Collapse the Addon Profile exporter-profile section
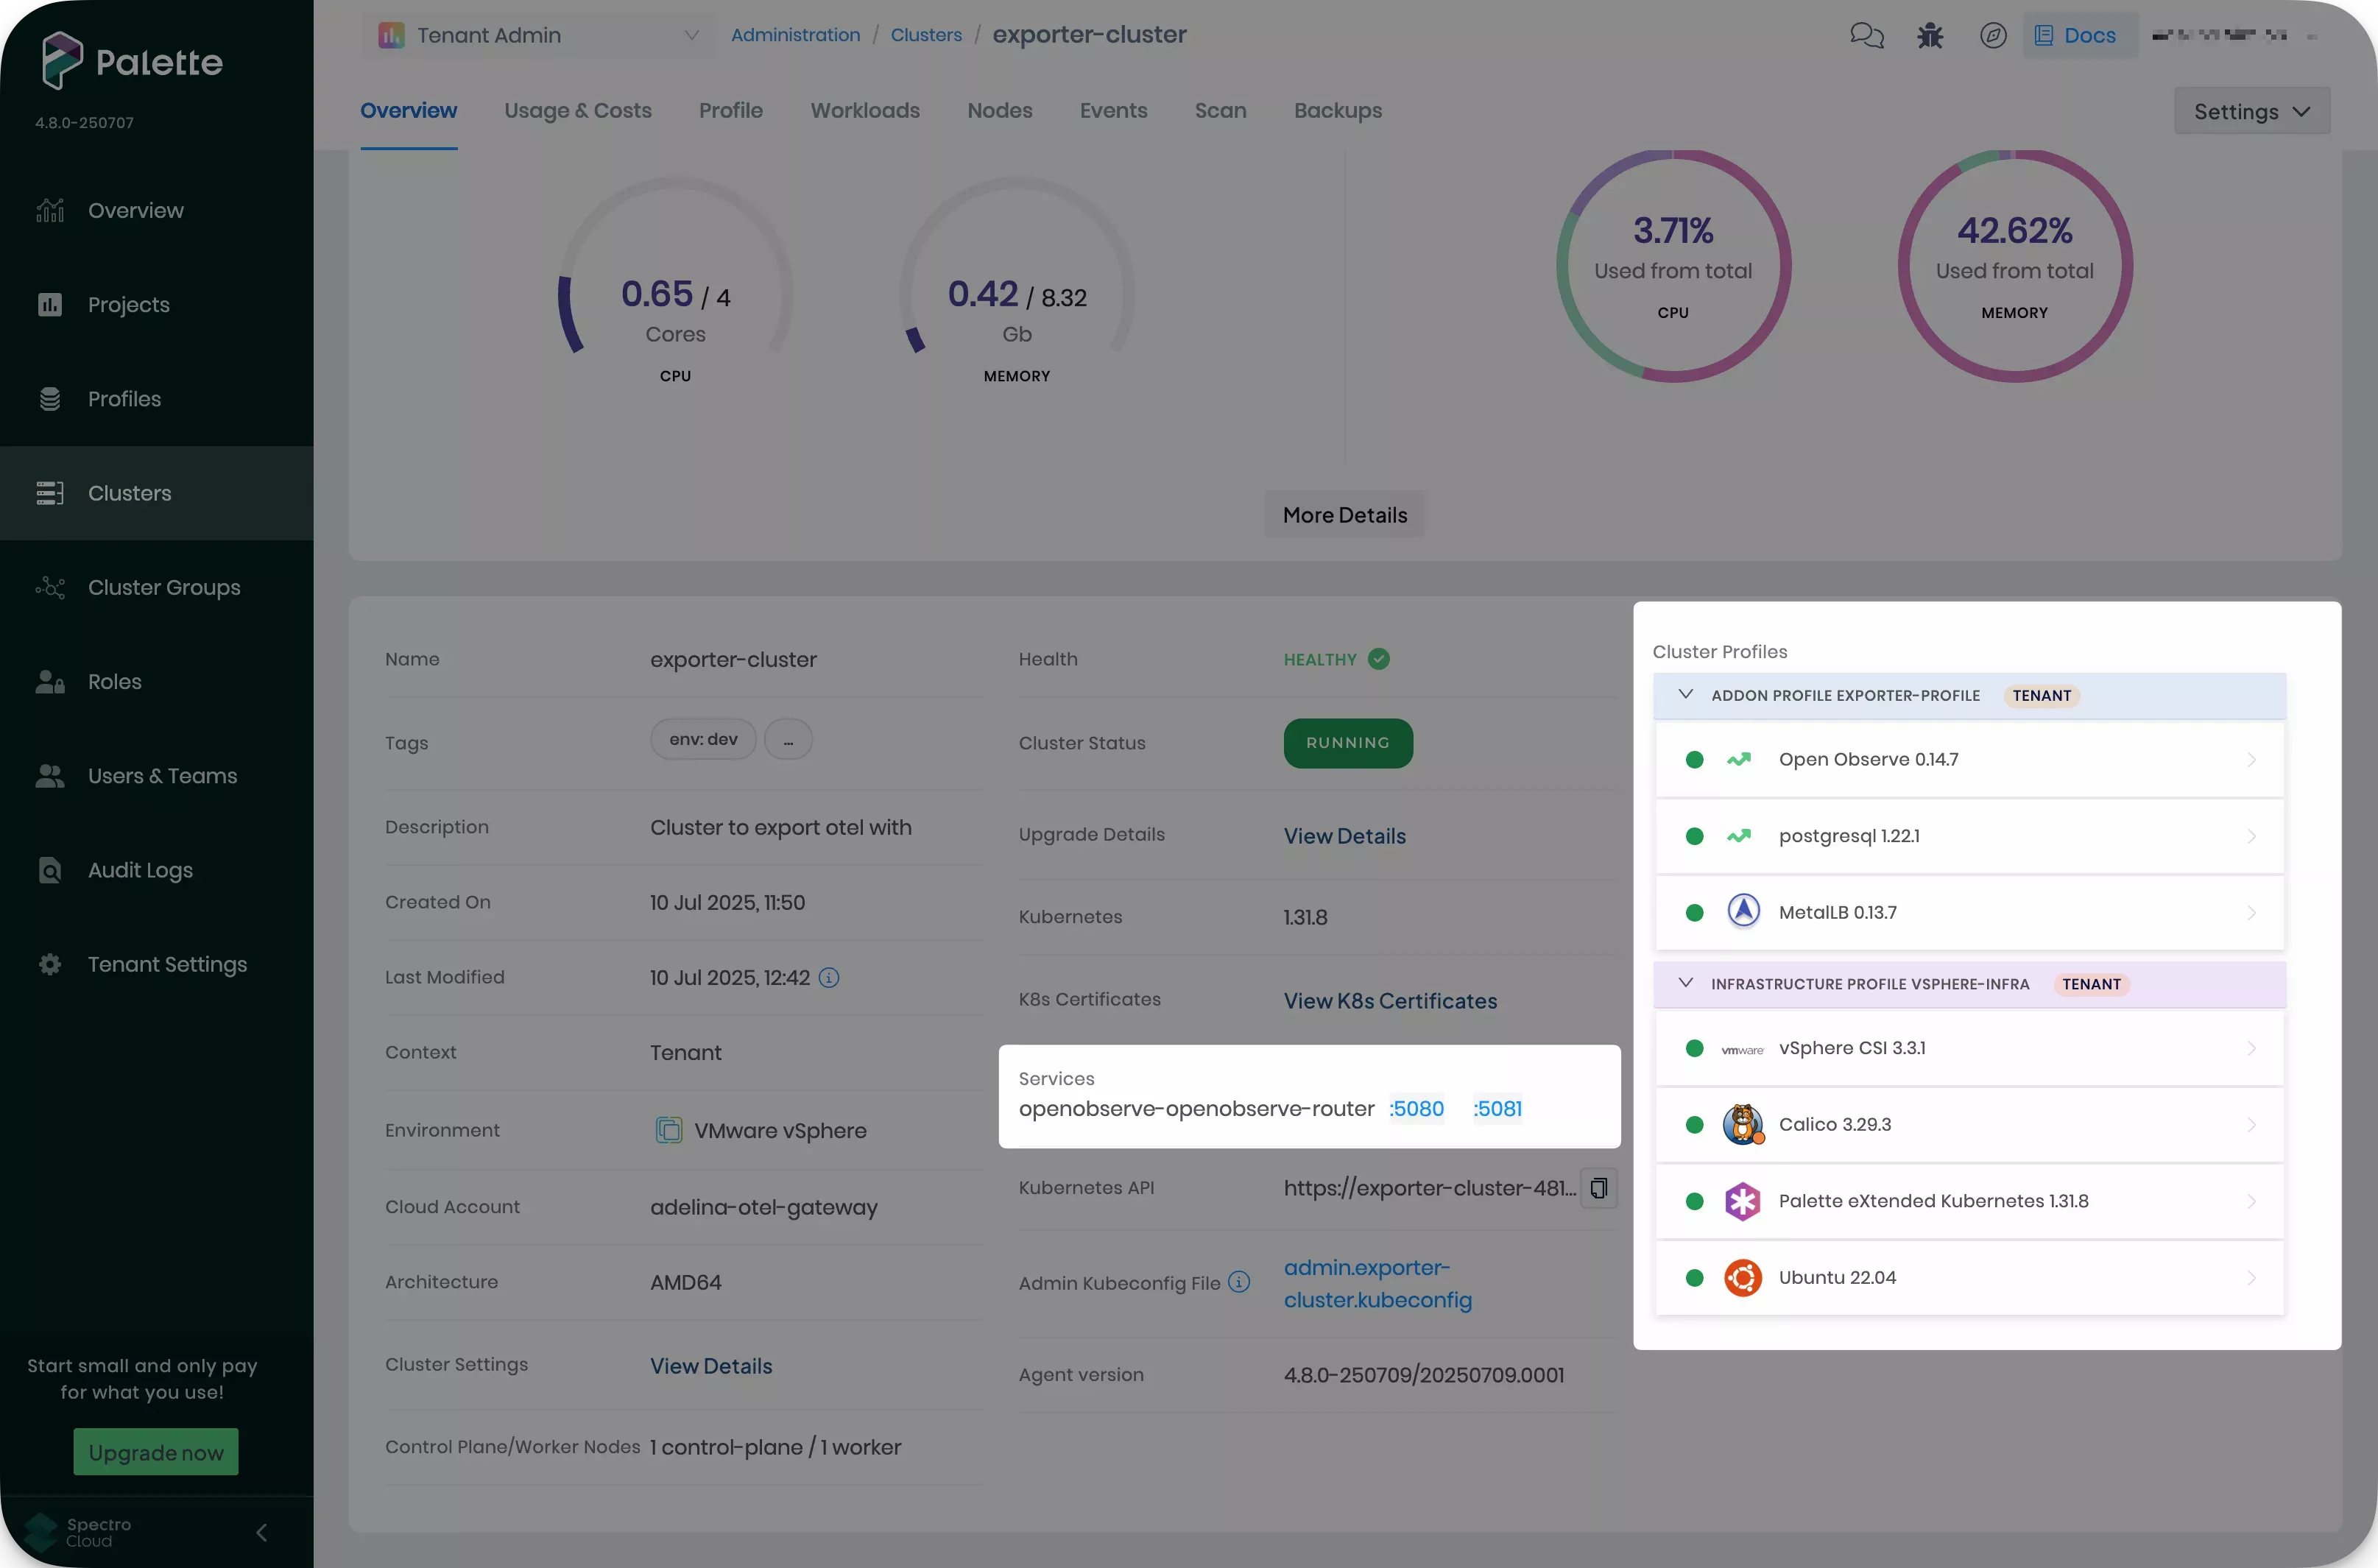This screenshot has height=1568, width=2378. coord(1685,694)
